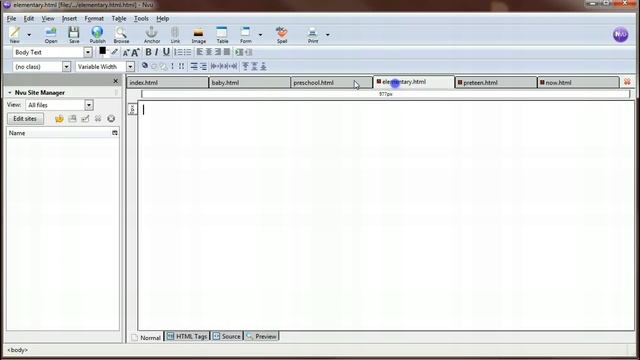The image size is (640, 360).
Task: Open the Tools menu
Action: (141, 18)
